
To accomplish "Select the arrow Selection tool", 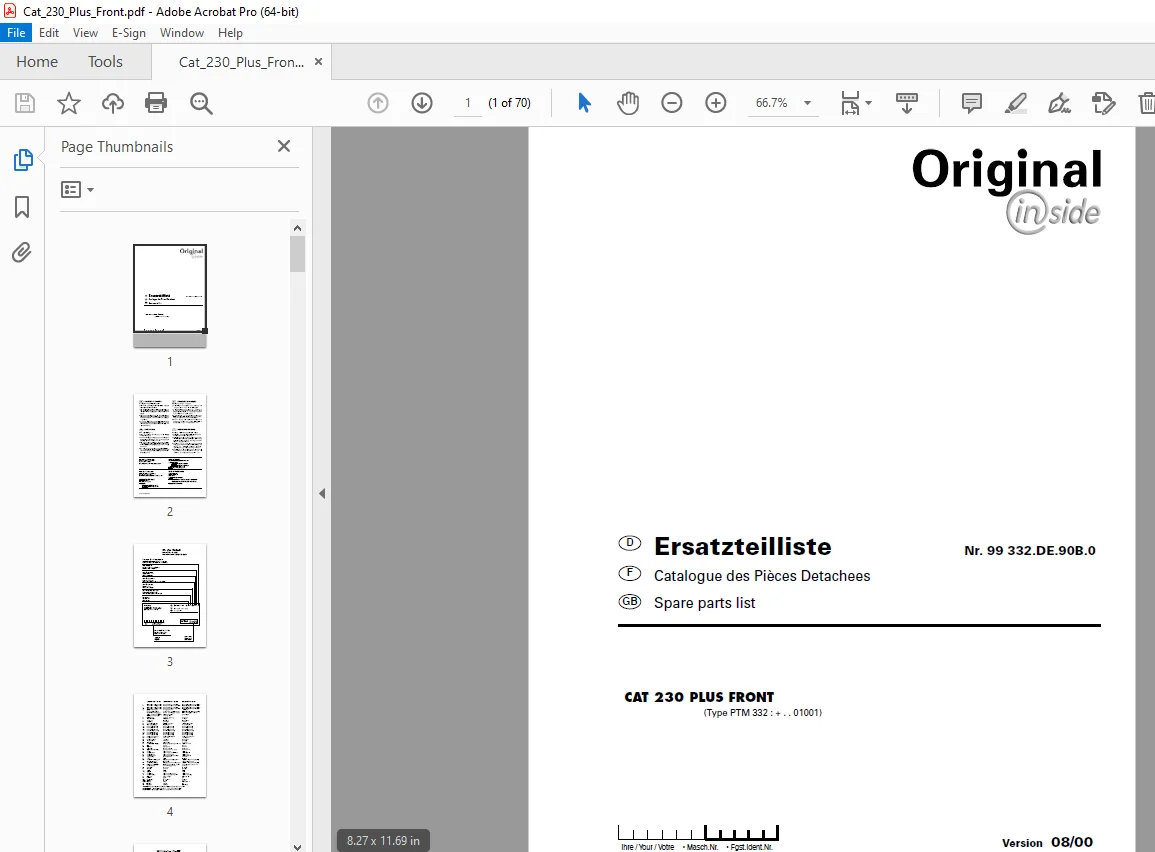I will pos(584,103).
